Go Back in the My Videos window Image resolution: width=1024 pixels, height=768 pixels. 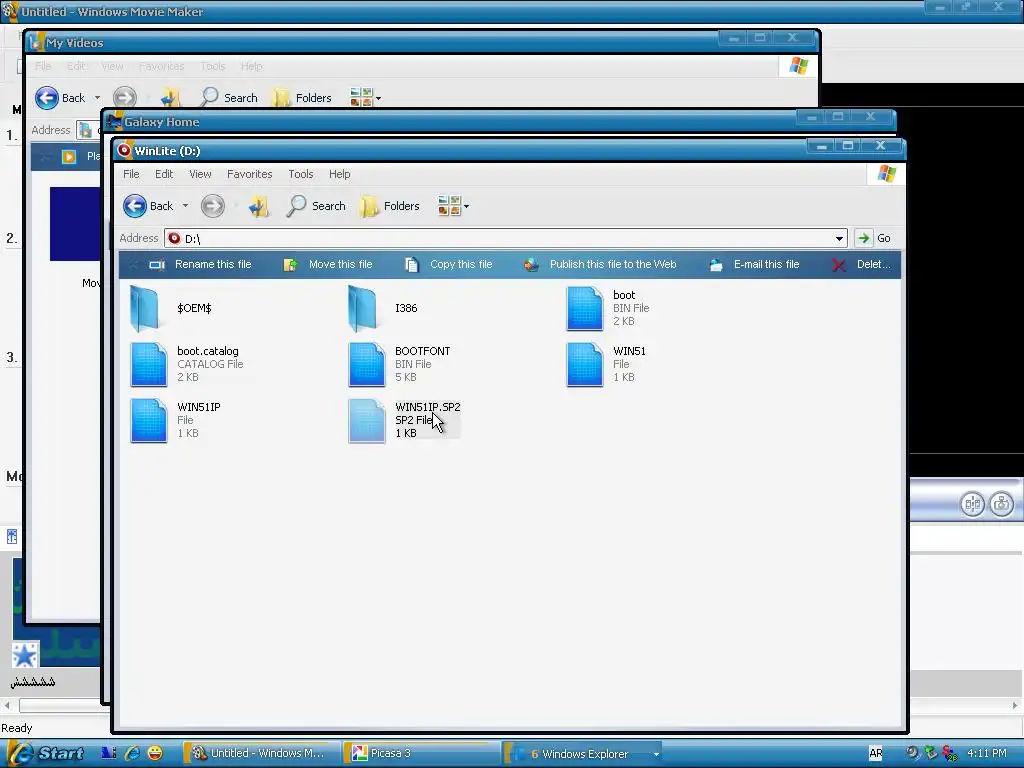coord(60,98)
